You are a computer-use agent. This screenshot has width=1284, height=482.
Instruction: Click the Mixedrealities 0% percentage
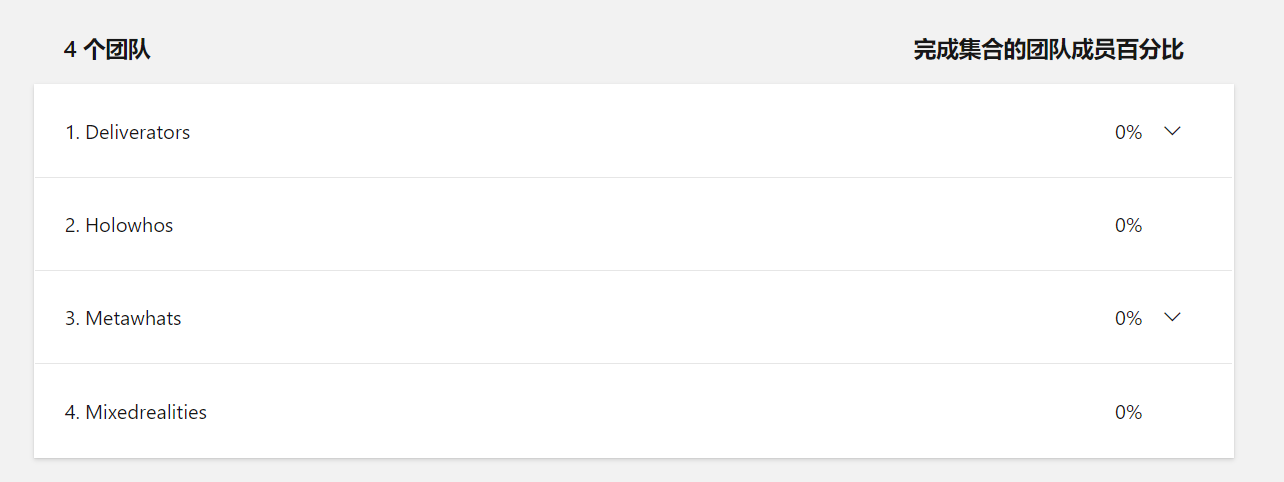pos(1128,412)
